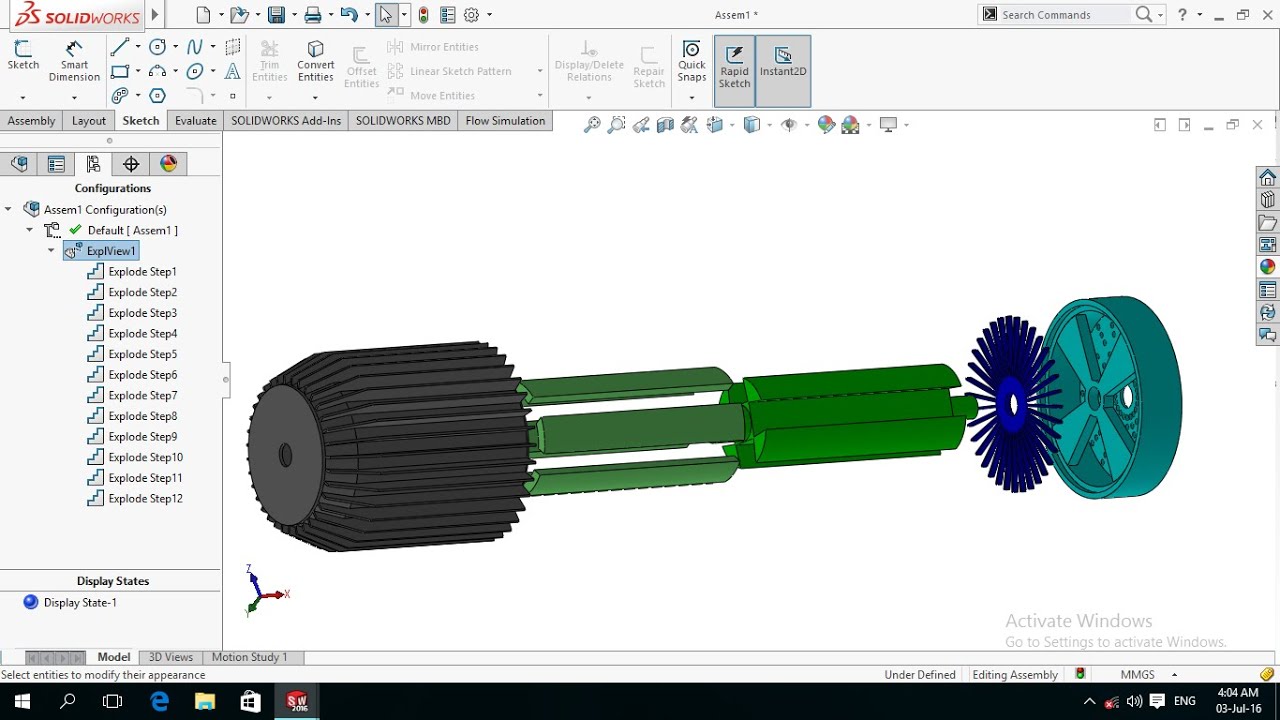Open the PropertyManager tab icon
1280x720 pixels.
tap(56, 164)
